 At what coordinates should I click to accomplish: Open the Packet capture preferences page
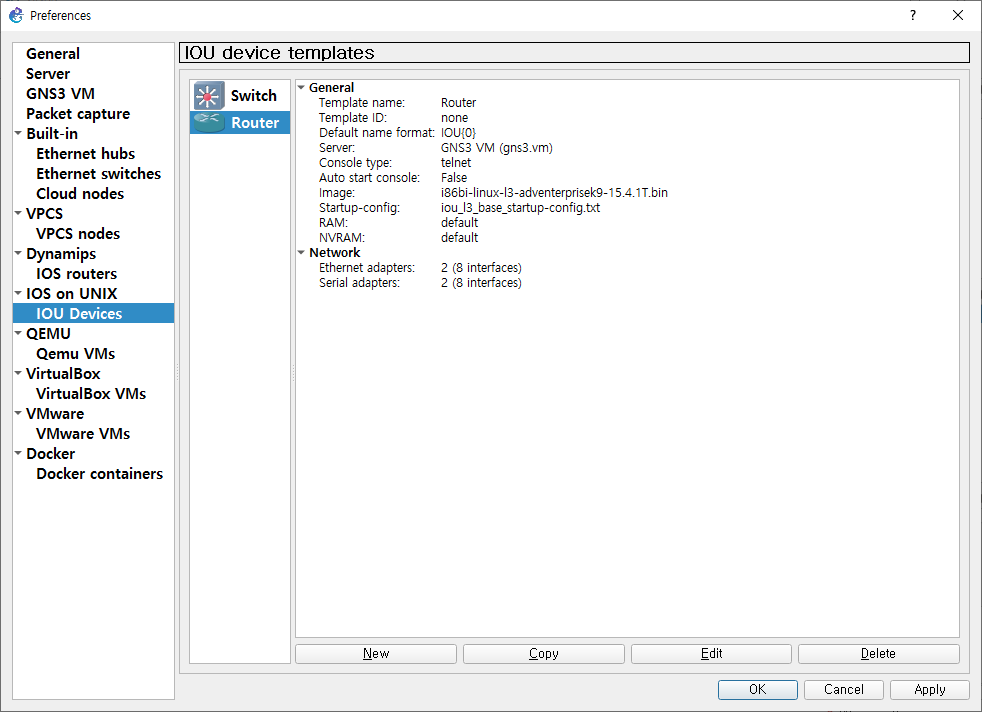78,114
